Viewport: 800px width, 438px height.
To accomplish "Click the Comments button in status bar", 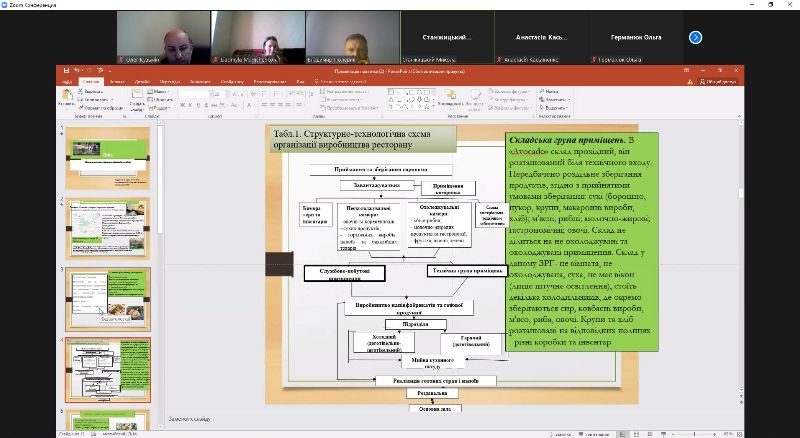I will click(x=594, y=434).
